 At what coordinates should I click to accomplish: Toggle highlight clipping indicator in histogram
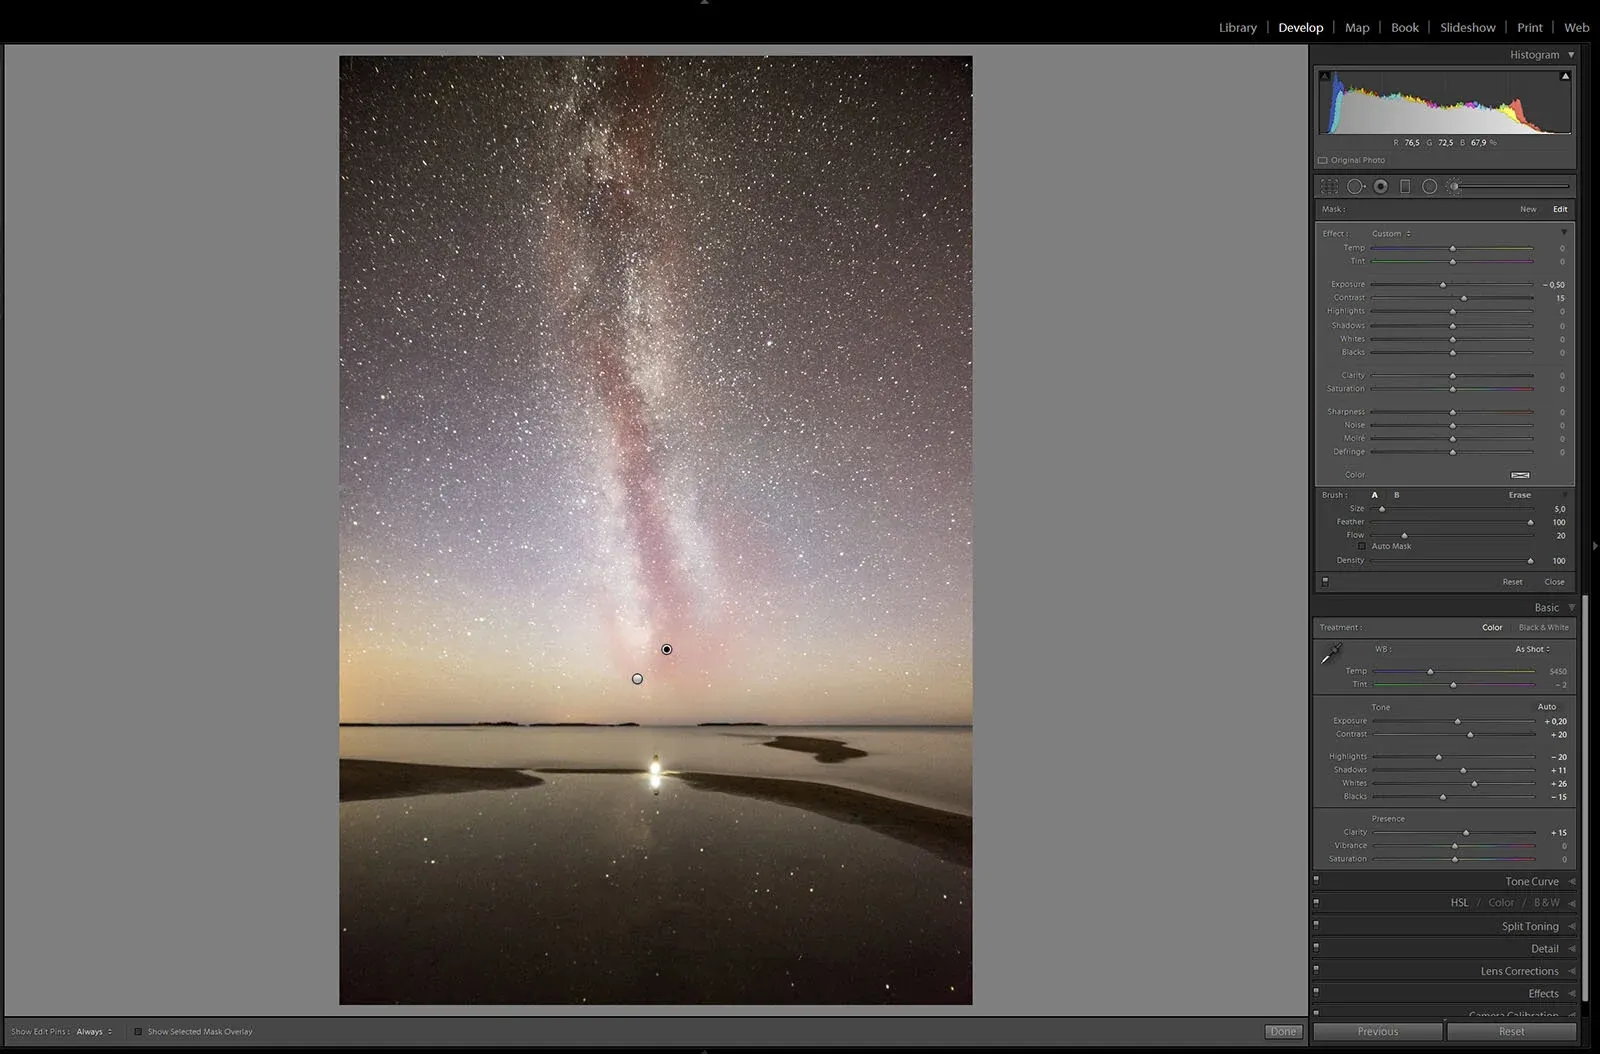coord(1565,76)
